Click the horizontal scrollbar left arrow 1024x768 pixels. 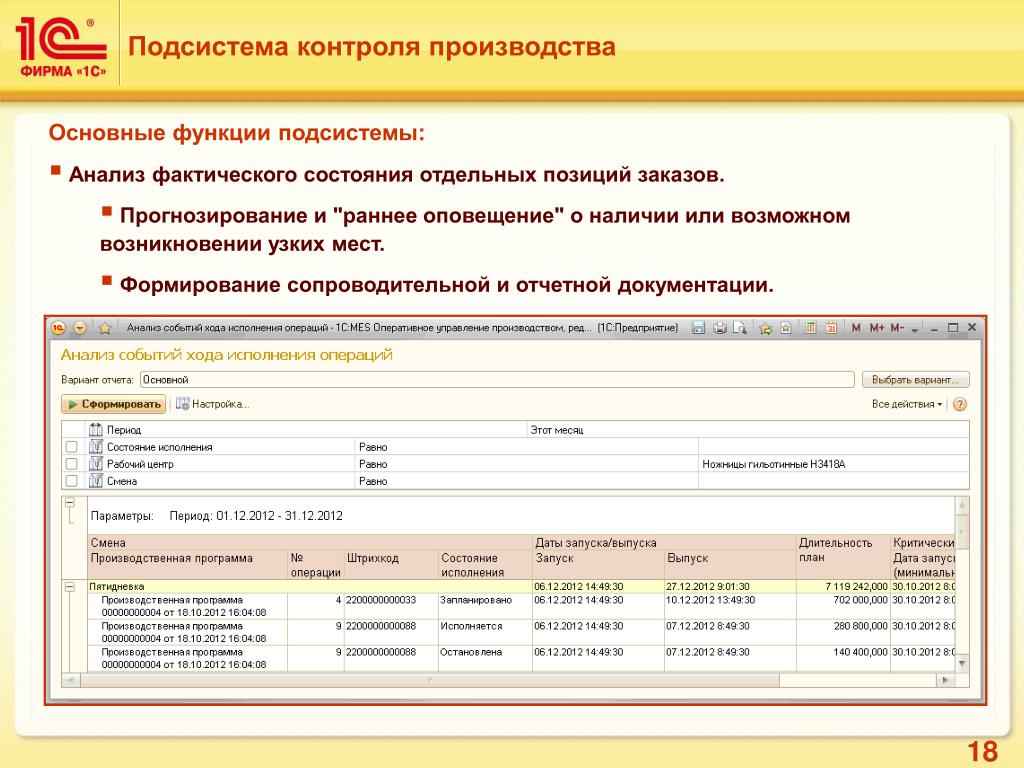(71, 680)
